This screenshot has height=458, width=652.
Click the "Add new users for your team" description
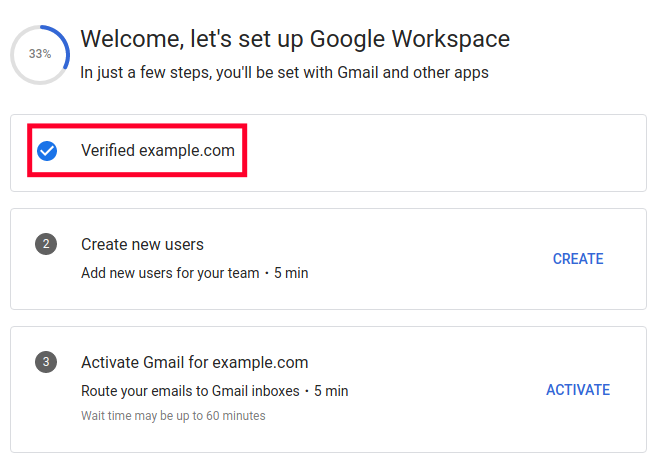(170, 272)
